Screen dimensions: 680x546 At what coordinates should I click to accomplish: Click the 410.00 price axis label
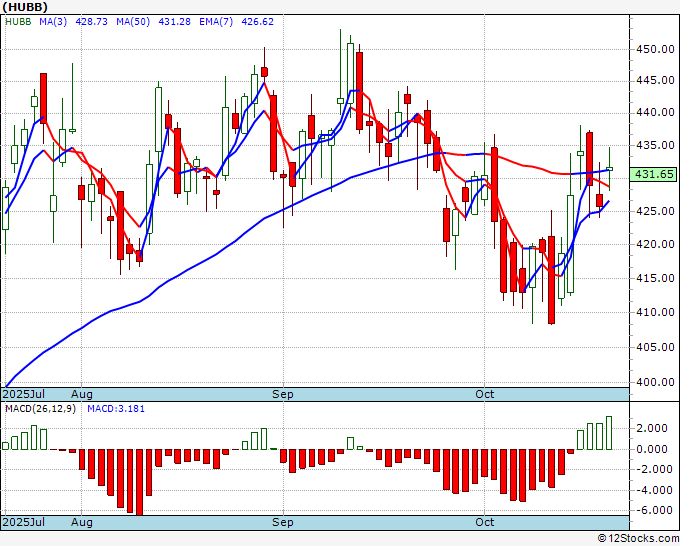[x=655, y=312]
